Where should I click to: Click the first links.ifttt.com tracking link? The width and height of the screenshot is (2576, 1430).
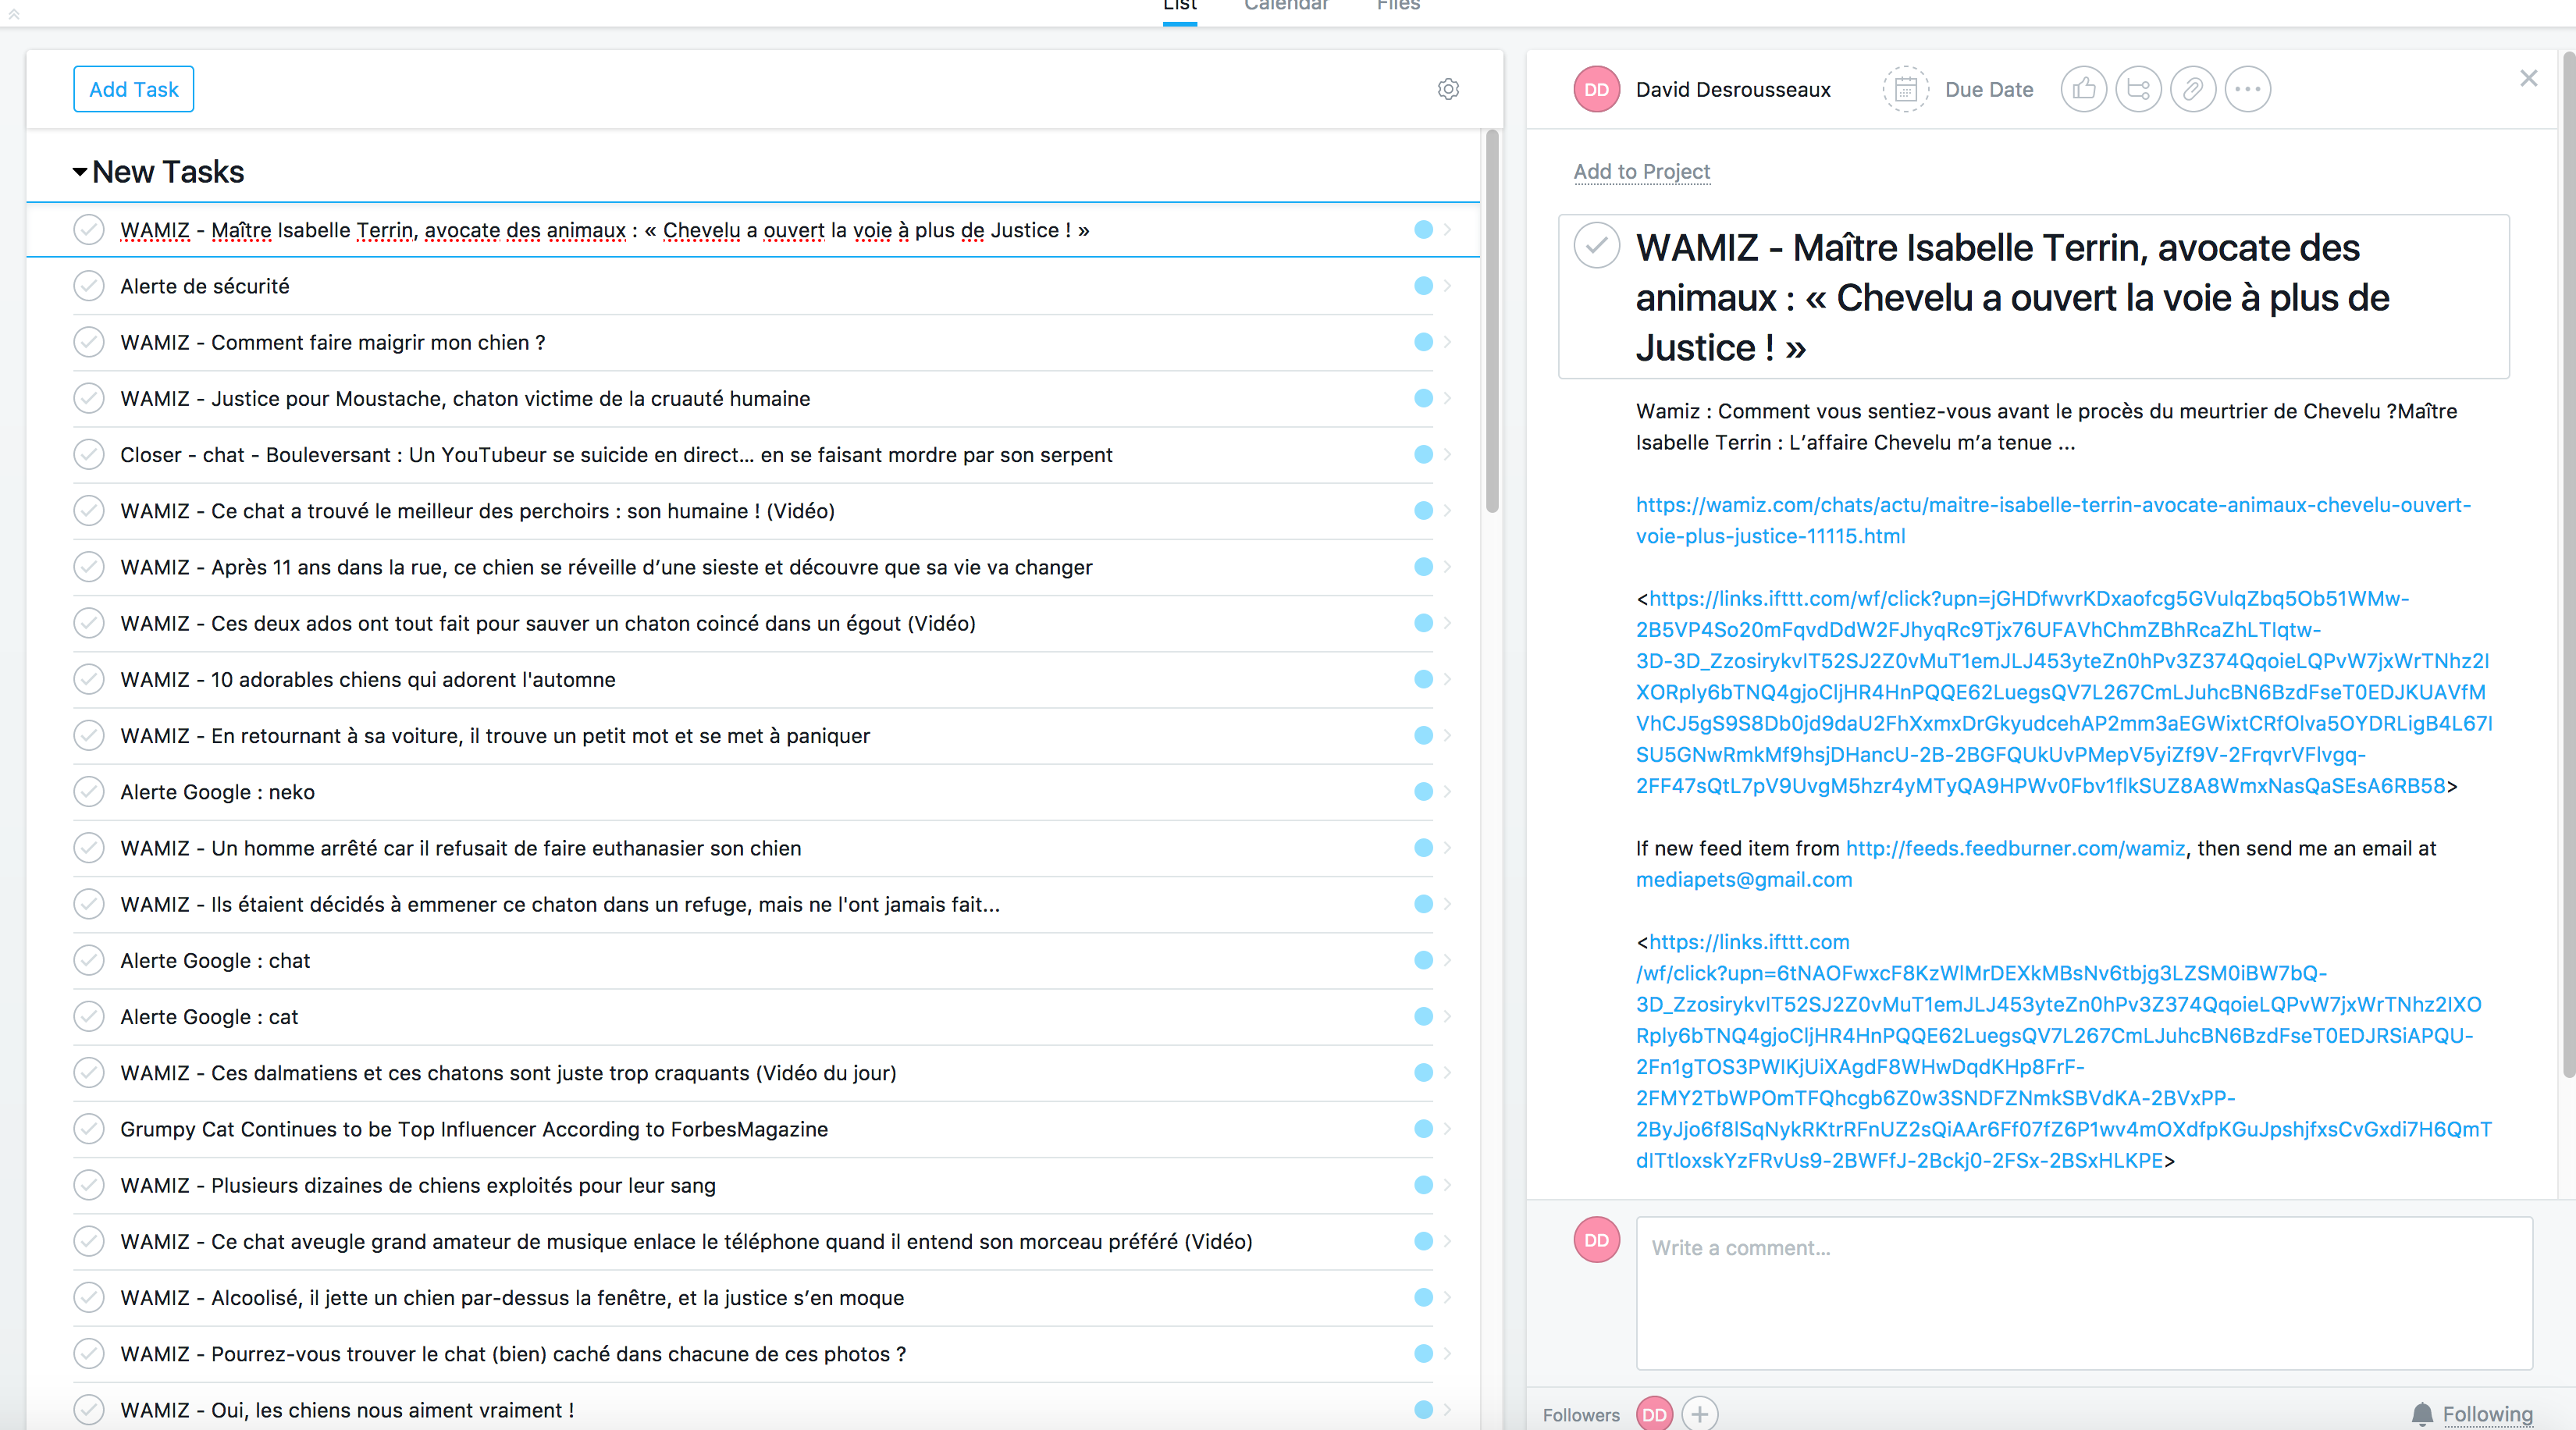pyautogui.click(x=2063, y=692)
